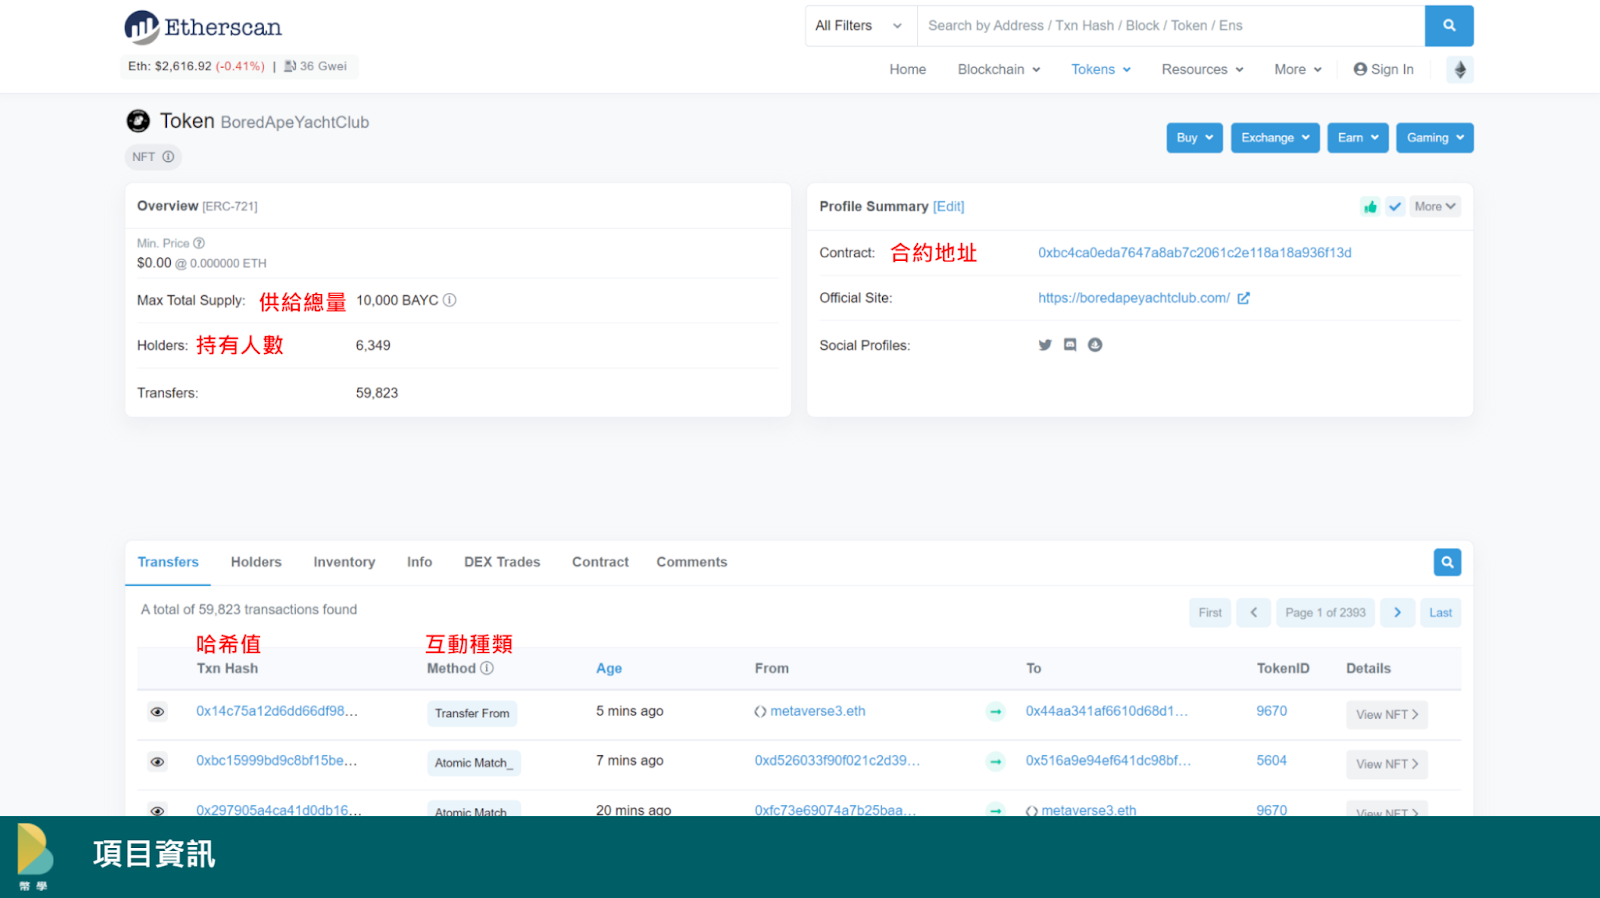This screenshot has width=1600, height=898.
Task: Open the Earn dropdown button
Action: click(x=1358, y=138)
